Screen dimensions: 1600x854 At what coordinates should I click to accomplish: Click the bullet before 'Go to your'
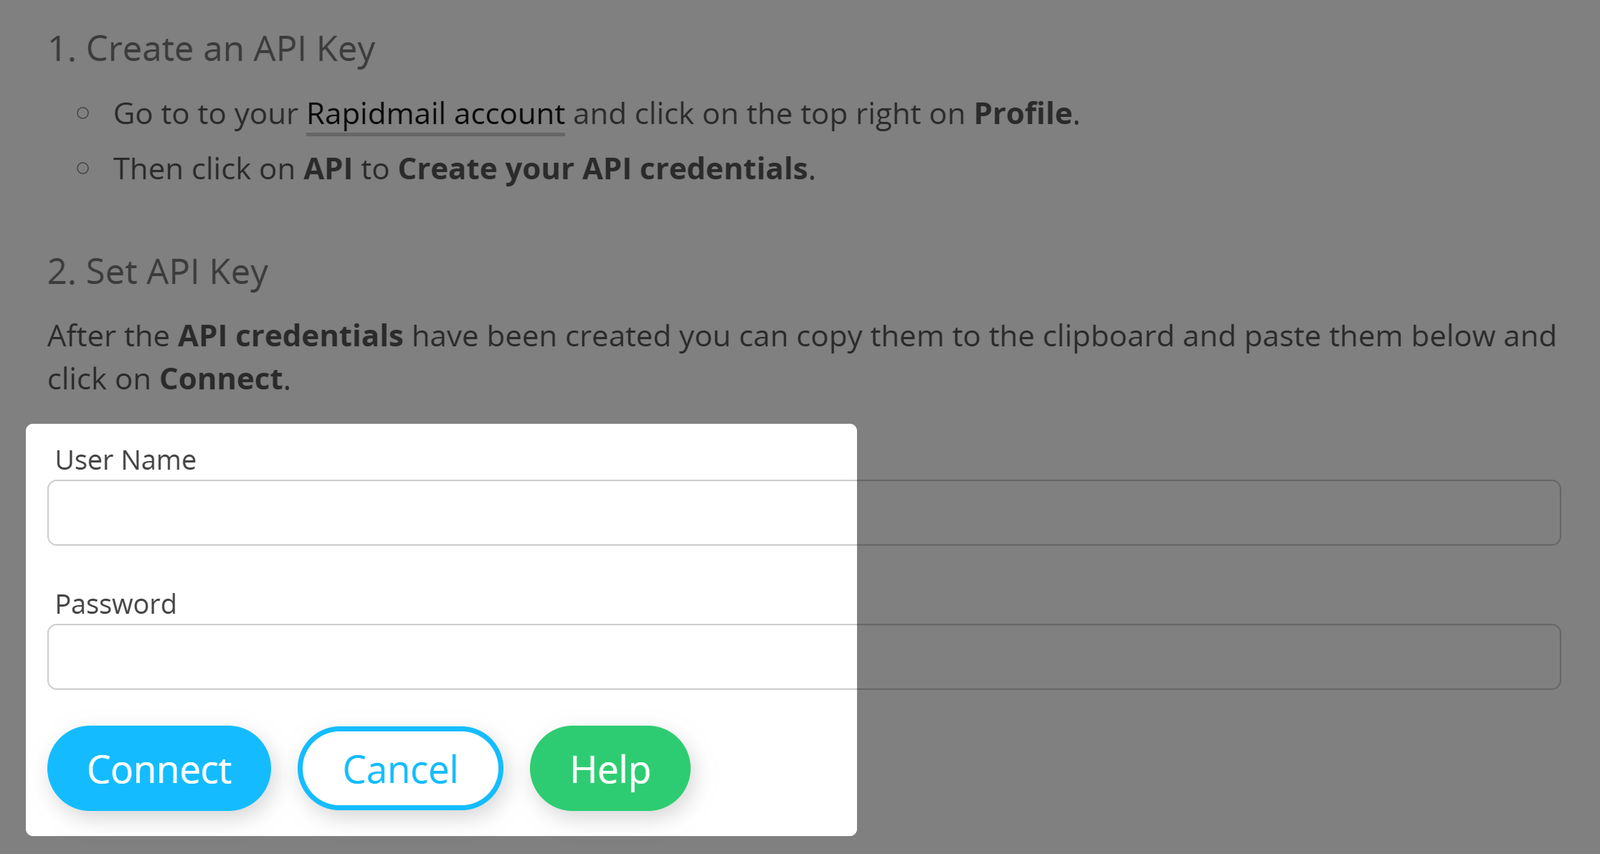[83, 114]
